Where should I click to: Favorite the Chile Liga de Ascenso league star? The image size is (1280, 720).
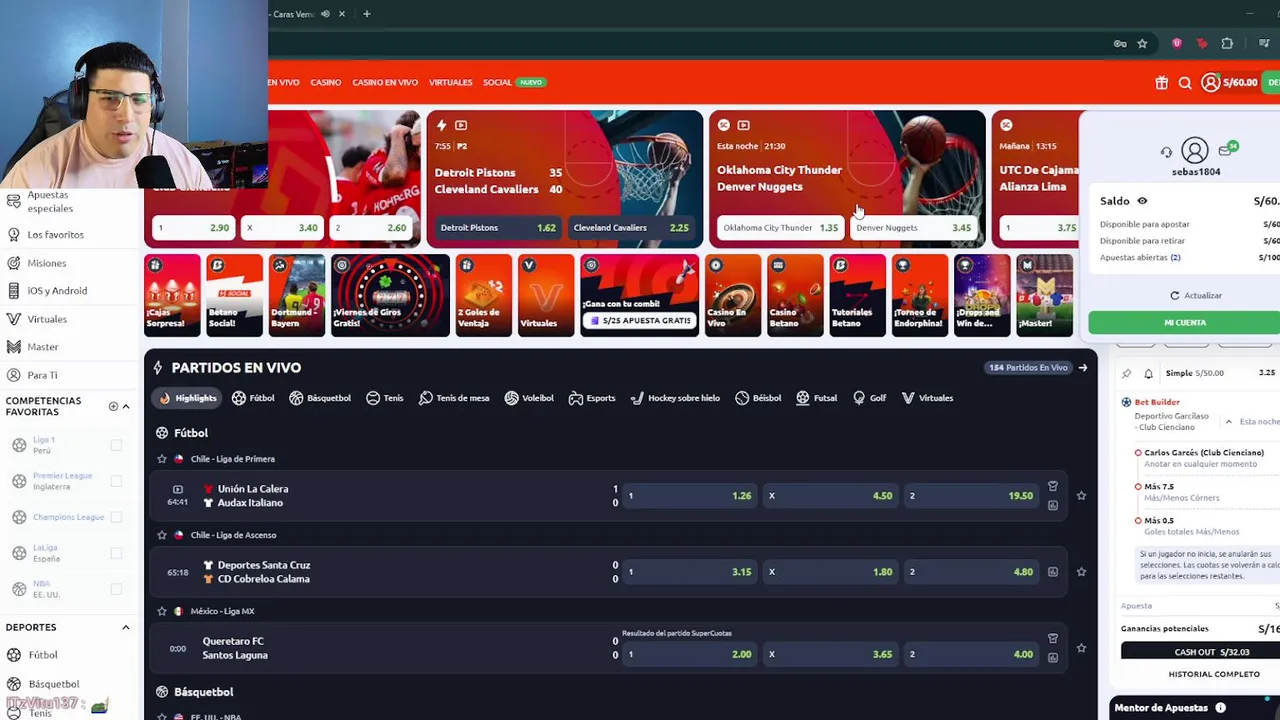coord(162,535)
